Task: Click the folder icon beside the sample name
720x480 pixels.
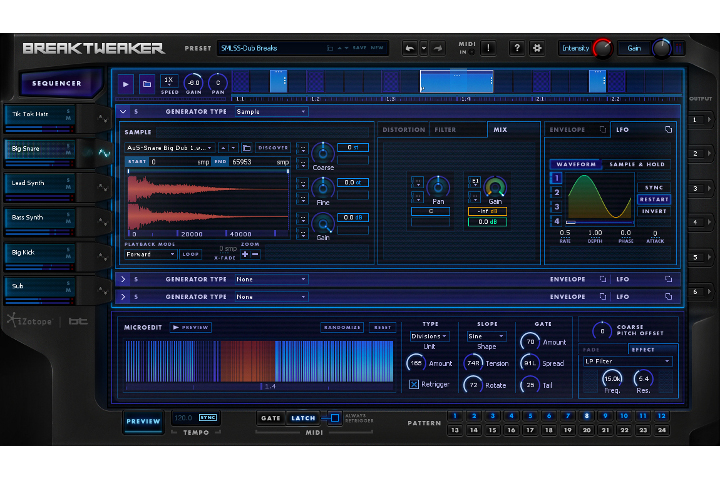Action: pyautogui.click(x=246, y=147)
